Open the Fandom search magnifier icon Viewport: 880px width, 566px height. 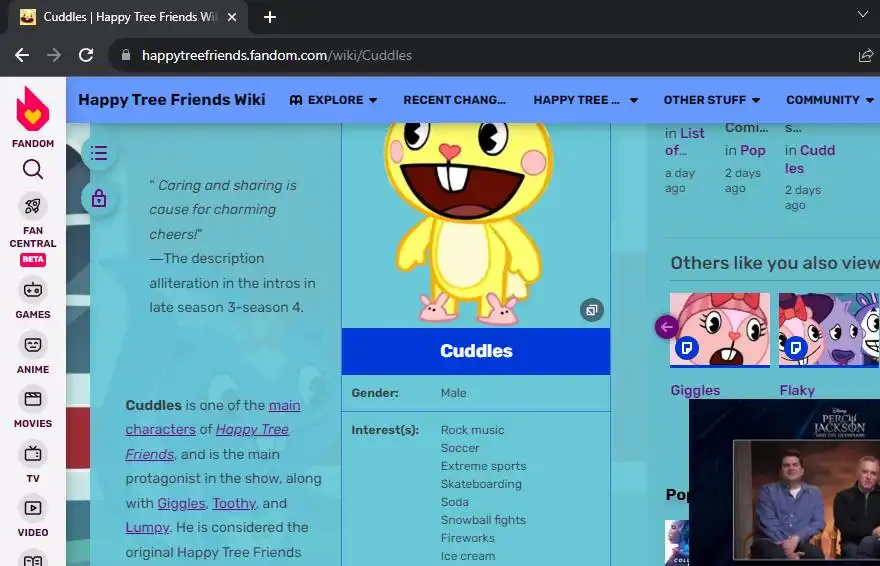[33, 169]
